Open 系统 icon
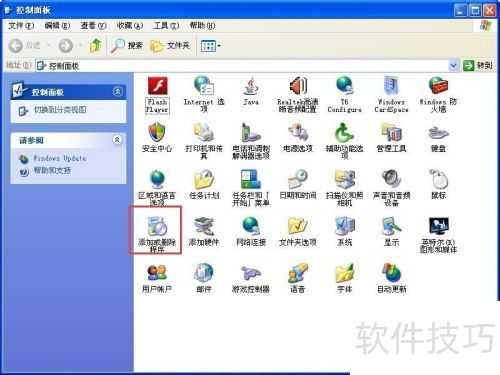500x375 pixels. point(344,226)
